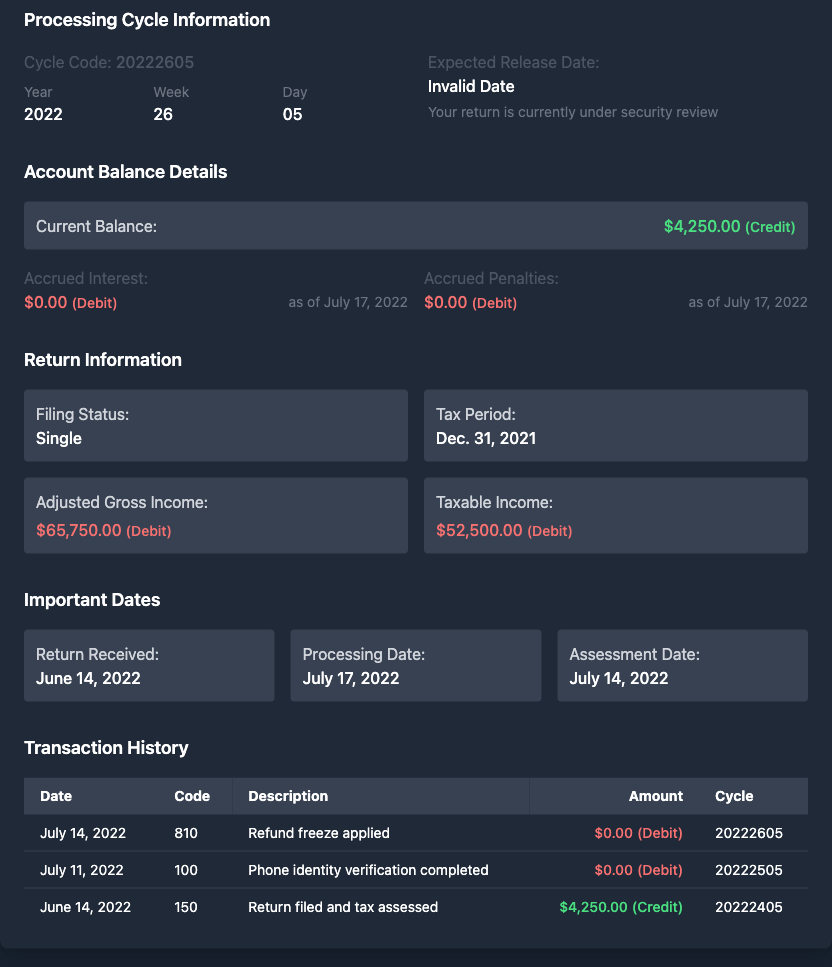Click the Adjusted Gross Income card
Screen dimensions: 832x967
pos(215,516)
